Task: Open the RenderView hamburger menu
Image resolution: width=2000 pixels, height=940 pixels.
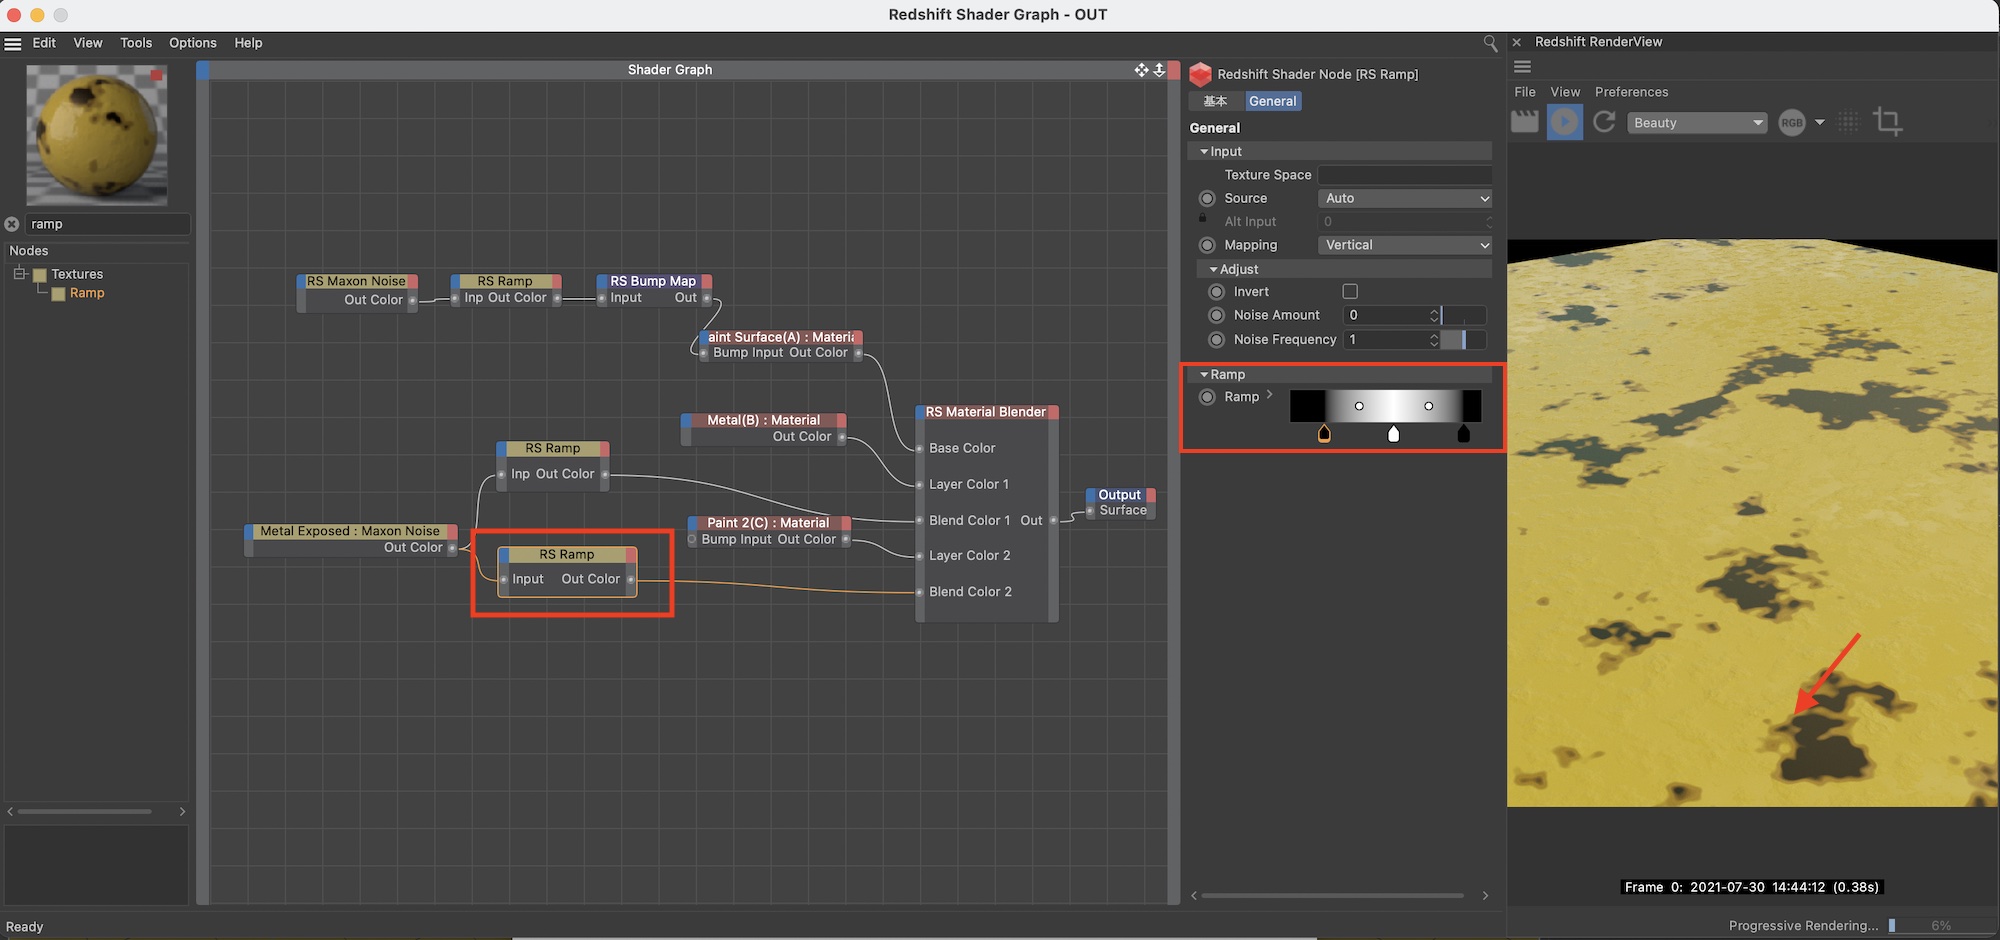Action: (1523, 67)
